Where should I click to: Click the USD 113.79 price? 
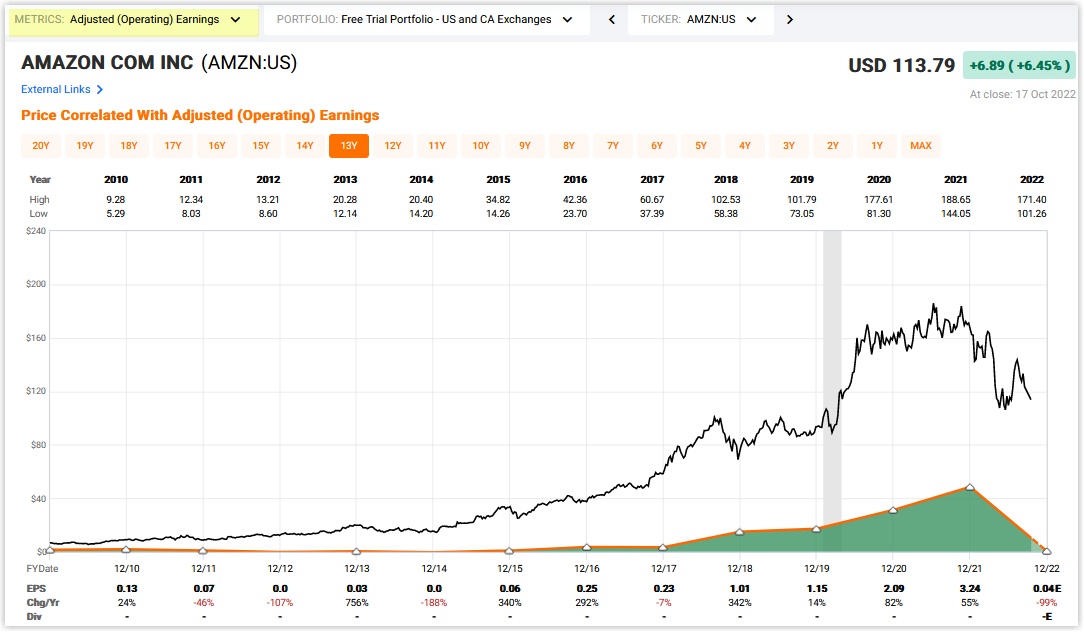[901, 66]
